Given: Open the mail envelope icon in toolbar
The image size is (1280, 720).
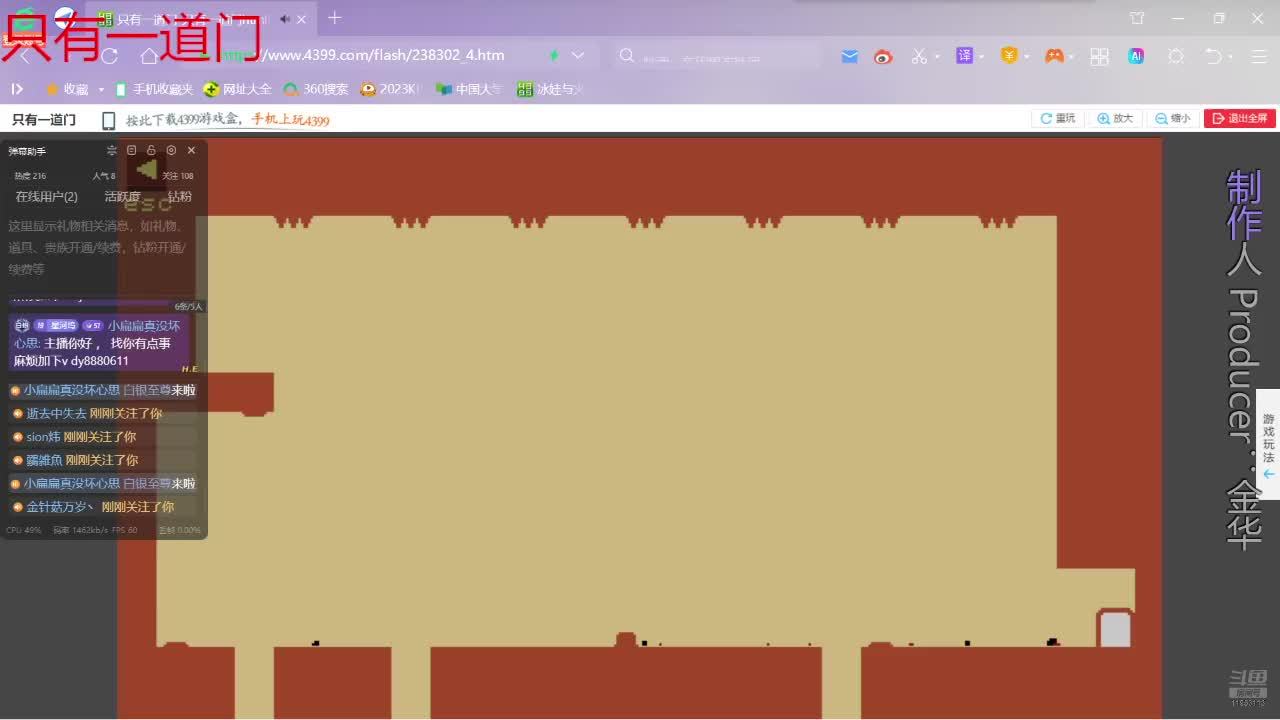Looking at the screenshot, I should click(x=849, y=56).
